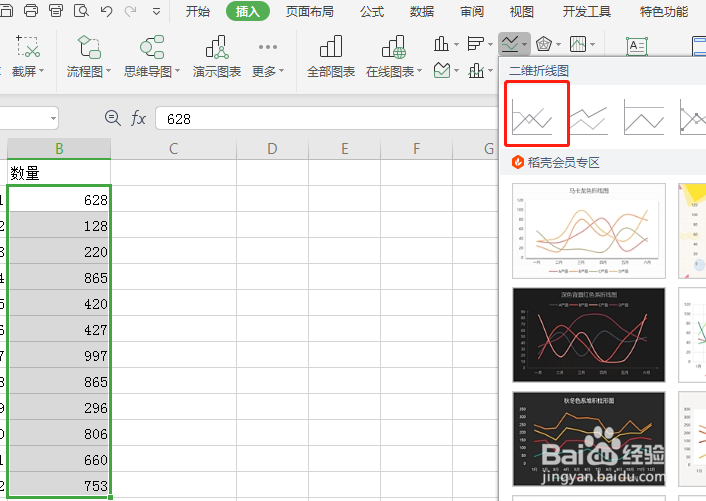Click the zoom magnifier icon beside formula bar
This screenshot has height=501, width=706.
(113, 118)
